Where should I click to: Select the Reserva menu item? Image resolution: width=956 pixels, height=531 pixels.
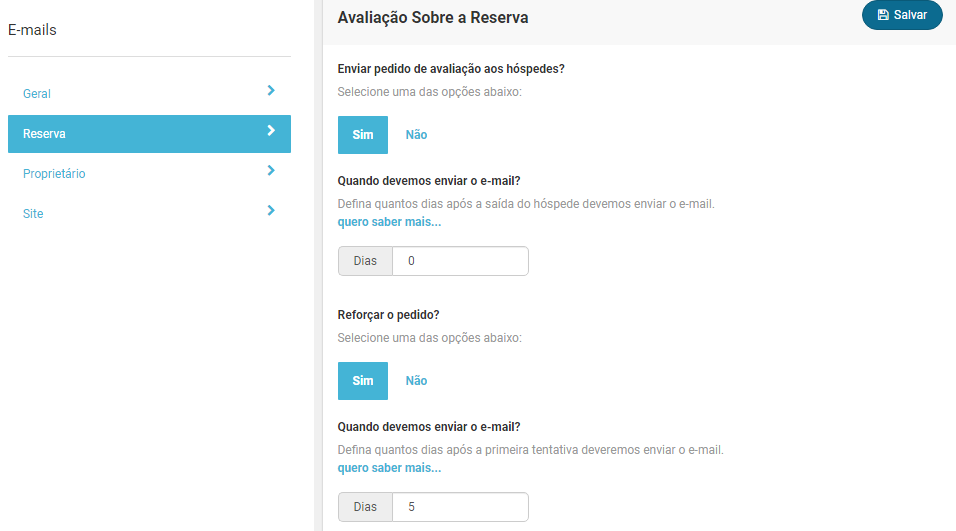tap(45, 134)
